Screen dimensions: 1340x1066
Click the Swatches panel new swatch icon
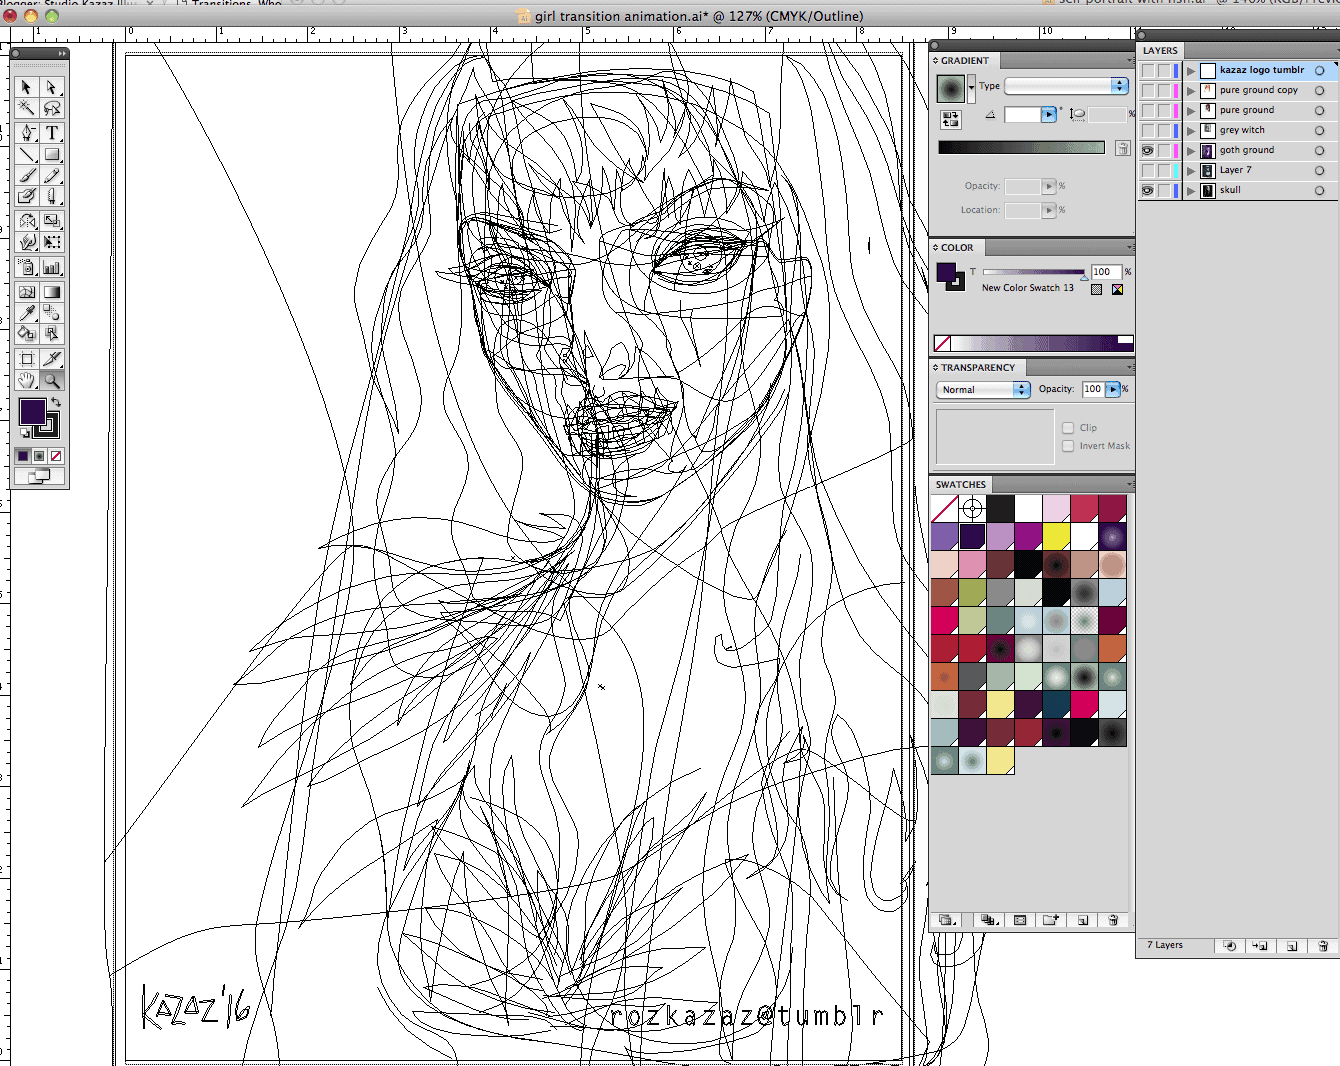coord(1082,920)
